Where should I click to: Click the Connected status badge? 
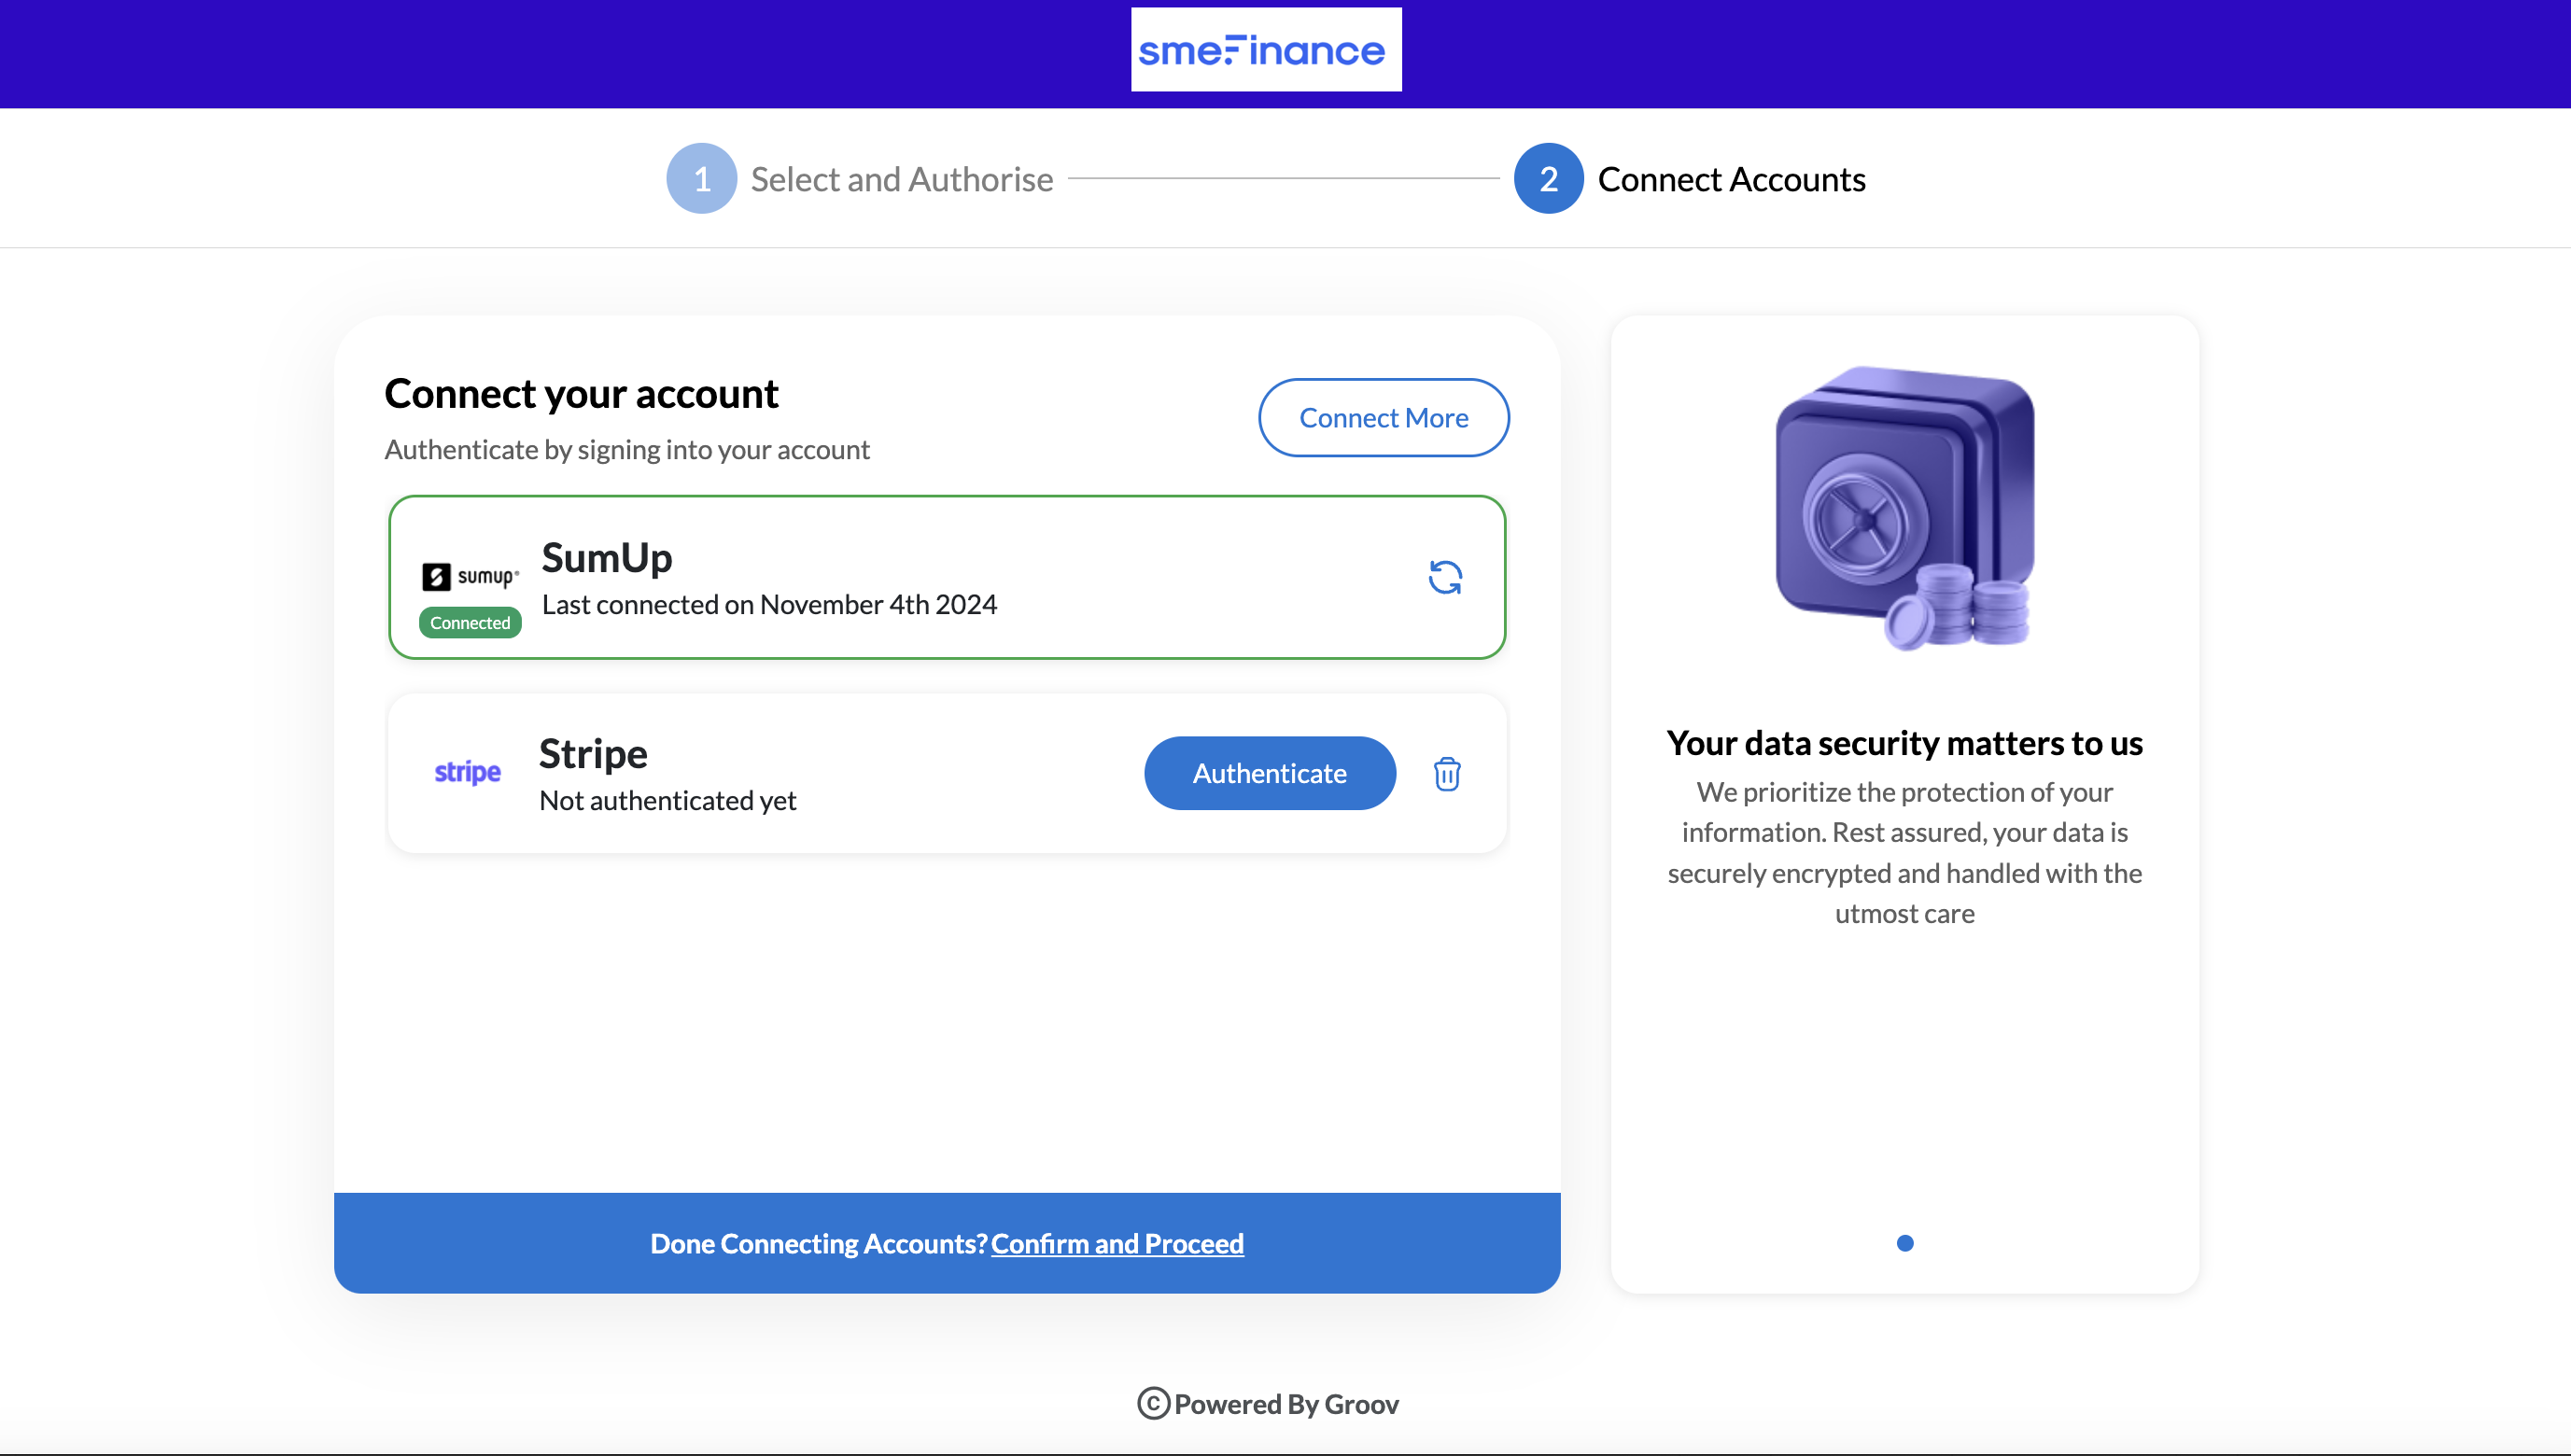[x=470, y=623]
